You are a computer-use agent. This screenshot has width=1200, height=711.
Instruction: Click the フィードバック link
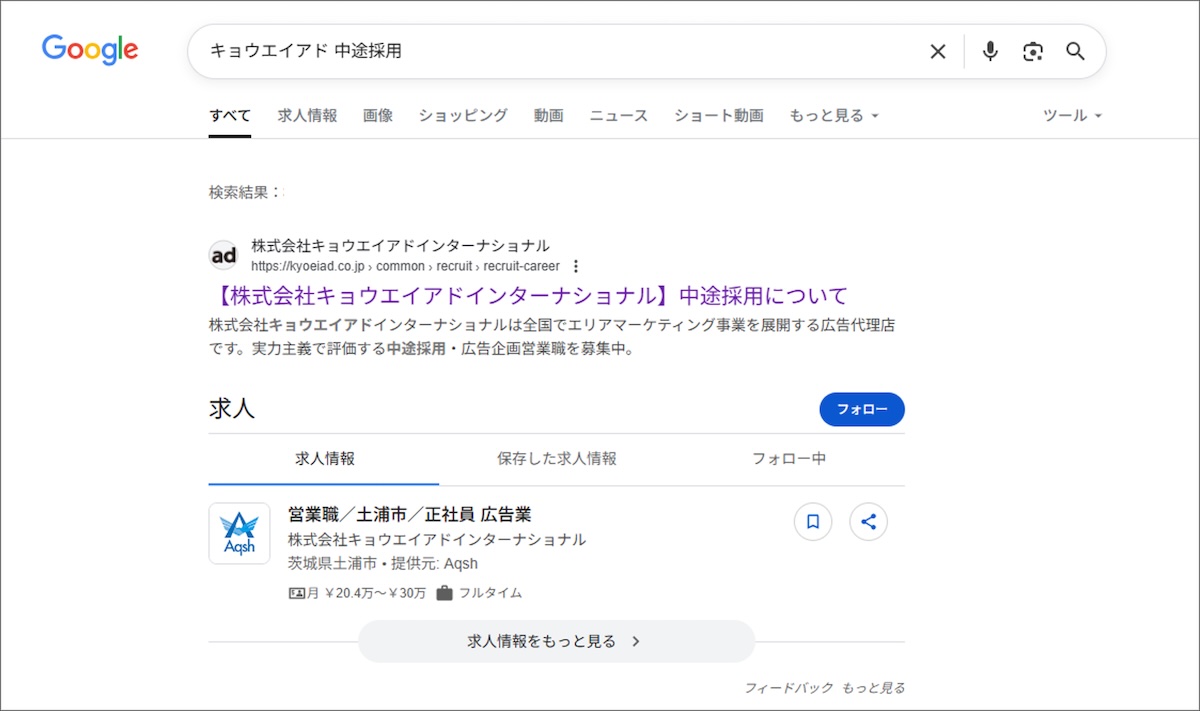tap(788, 688)
